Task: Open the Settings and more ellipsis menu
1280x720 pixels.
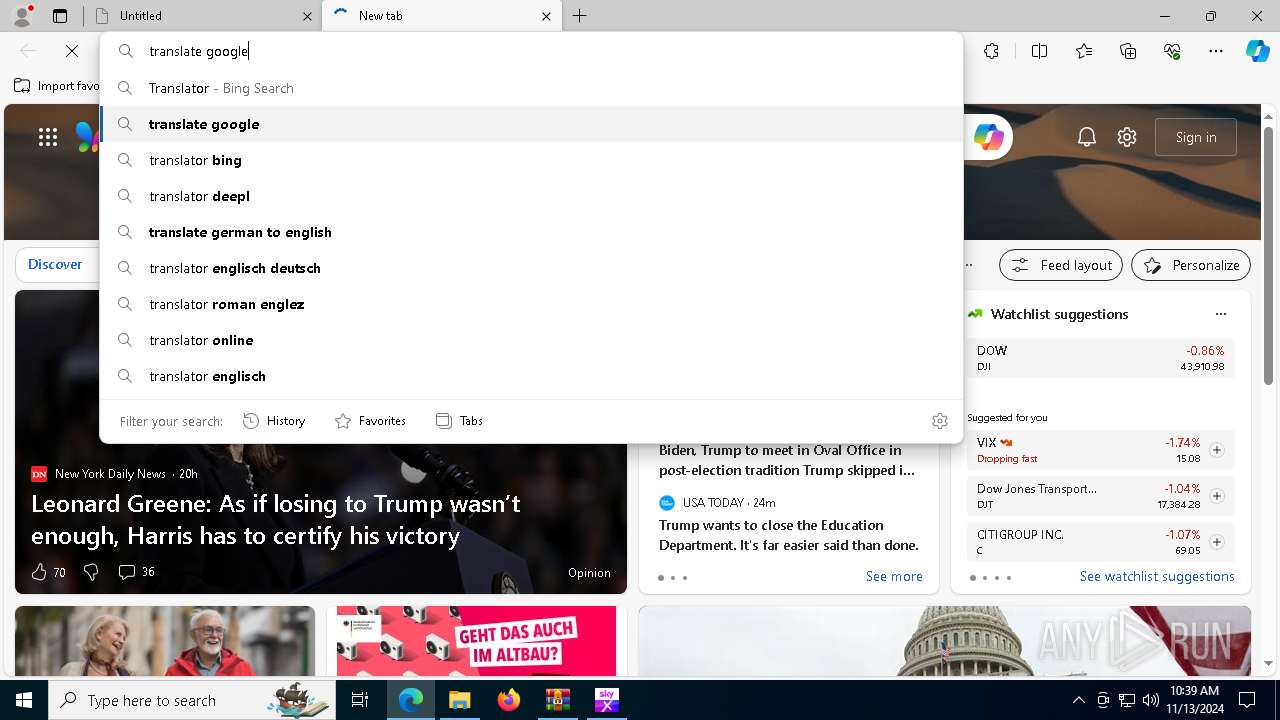Action: [1216, 51]
